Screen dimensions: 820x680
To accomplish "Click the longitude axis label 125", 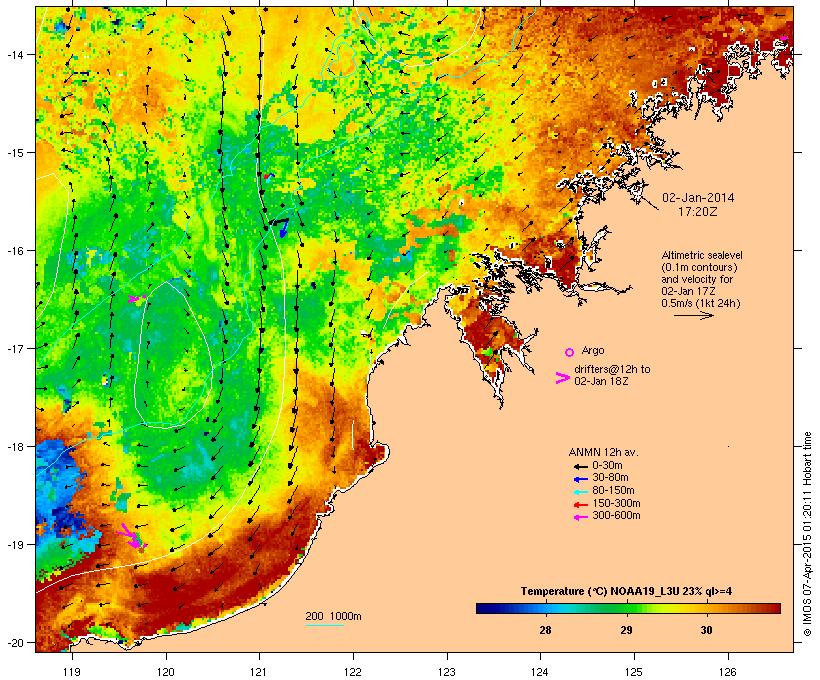I will point(634,672).
